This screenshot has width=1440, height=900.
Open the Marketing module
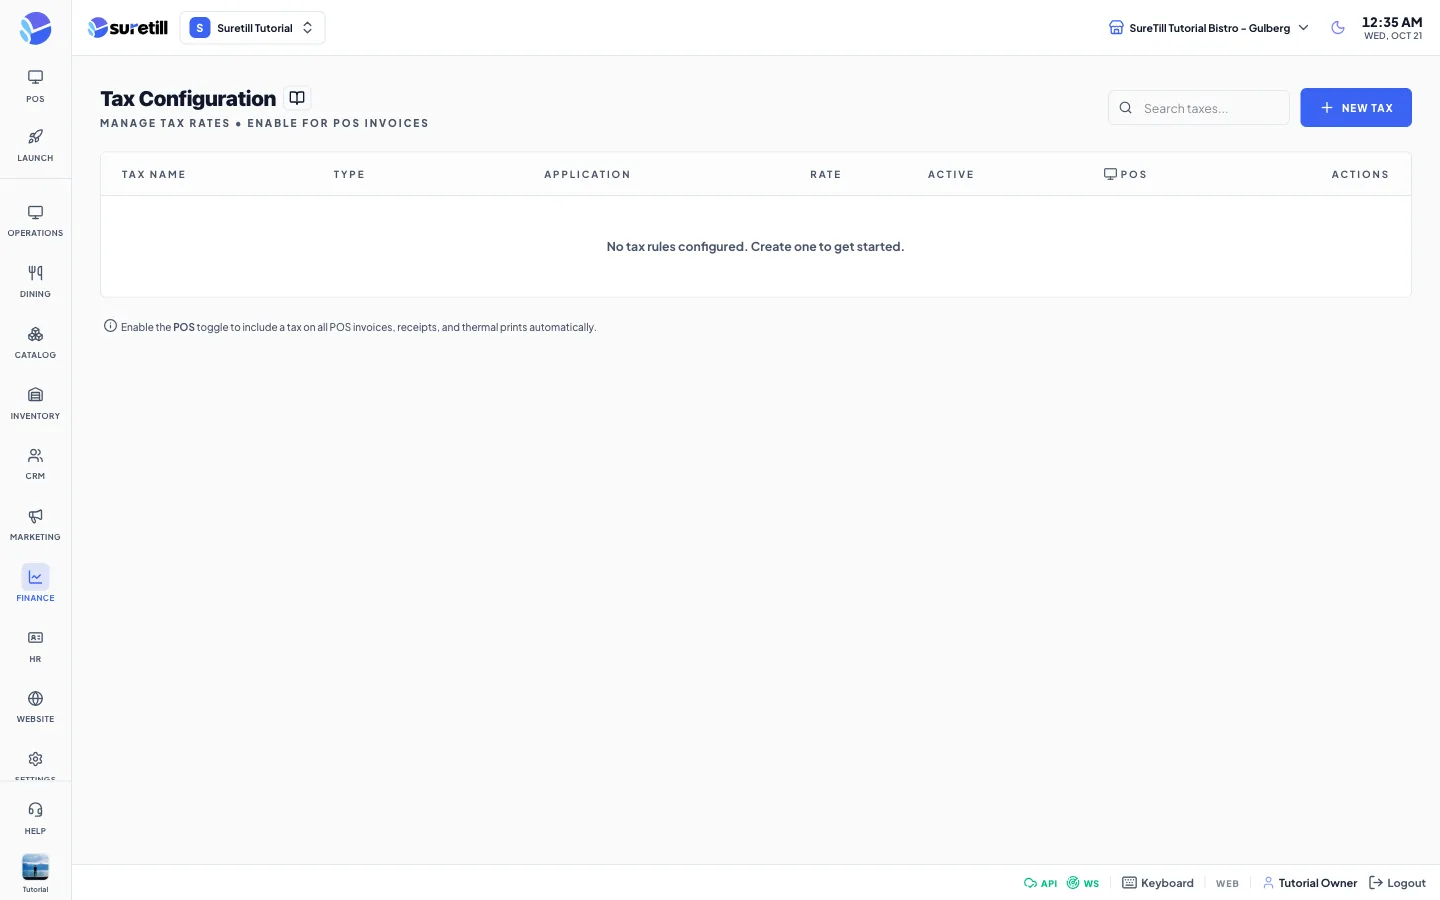(x=35, y=525)
